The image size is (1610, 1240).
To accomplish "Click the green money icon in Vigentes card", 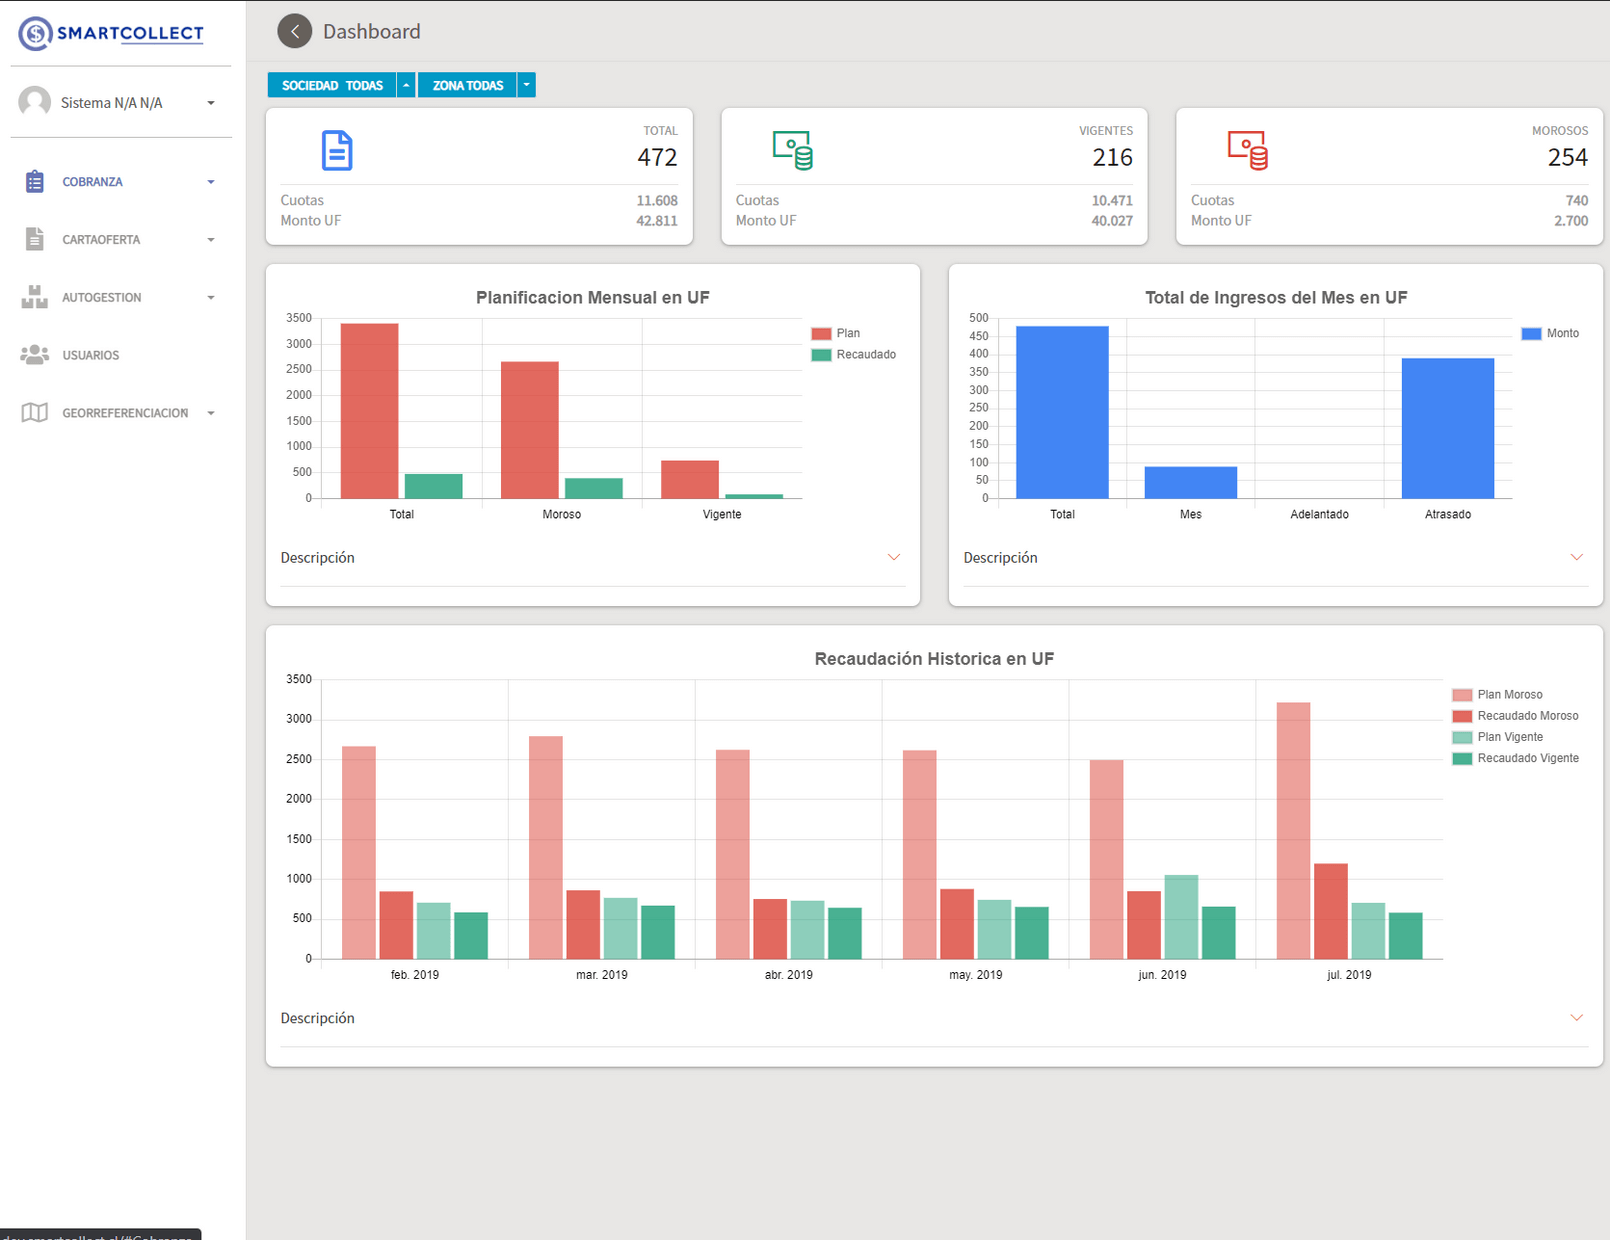I will click(x=793, y=150).
